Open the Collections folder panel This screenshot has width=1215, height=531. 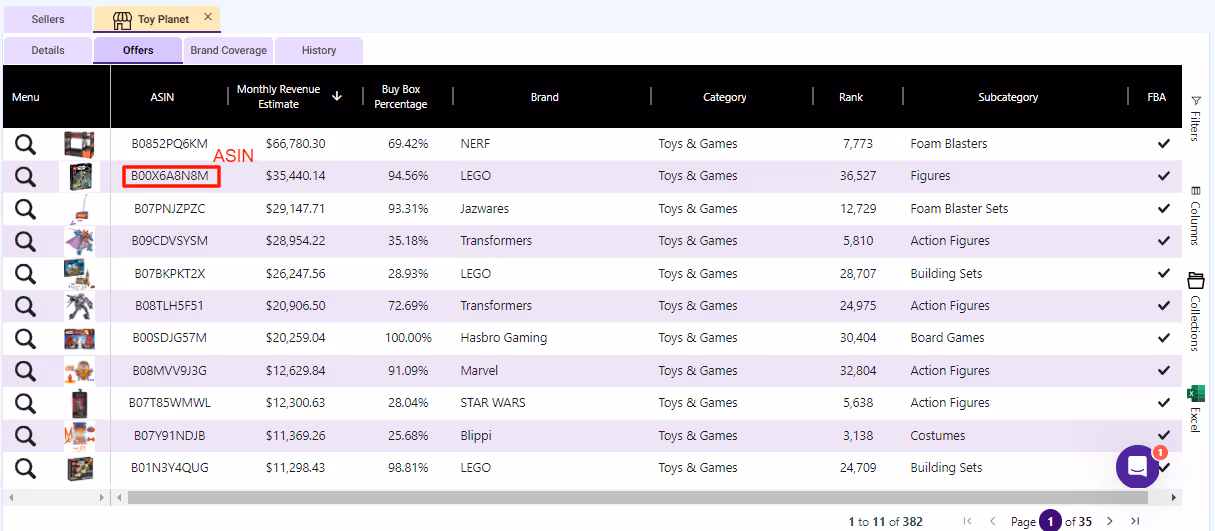pyautogui.click(x=1195, y=311)
